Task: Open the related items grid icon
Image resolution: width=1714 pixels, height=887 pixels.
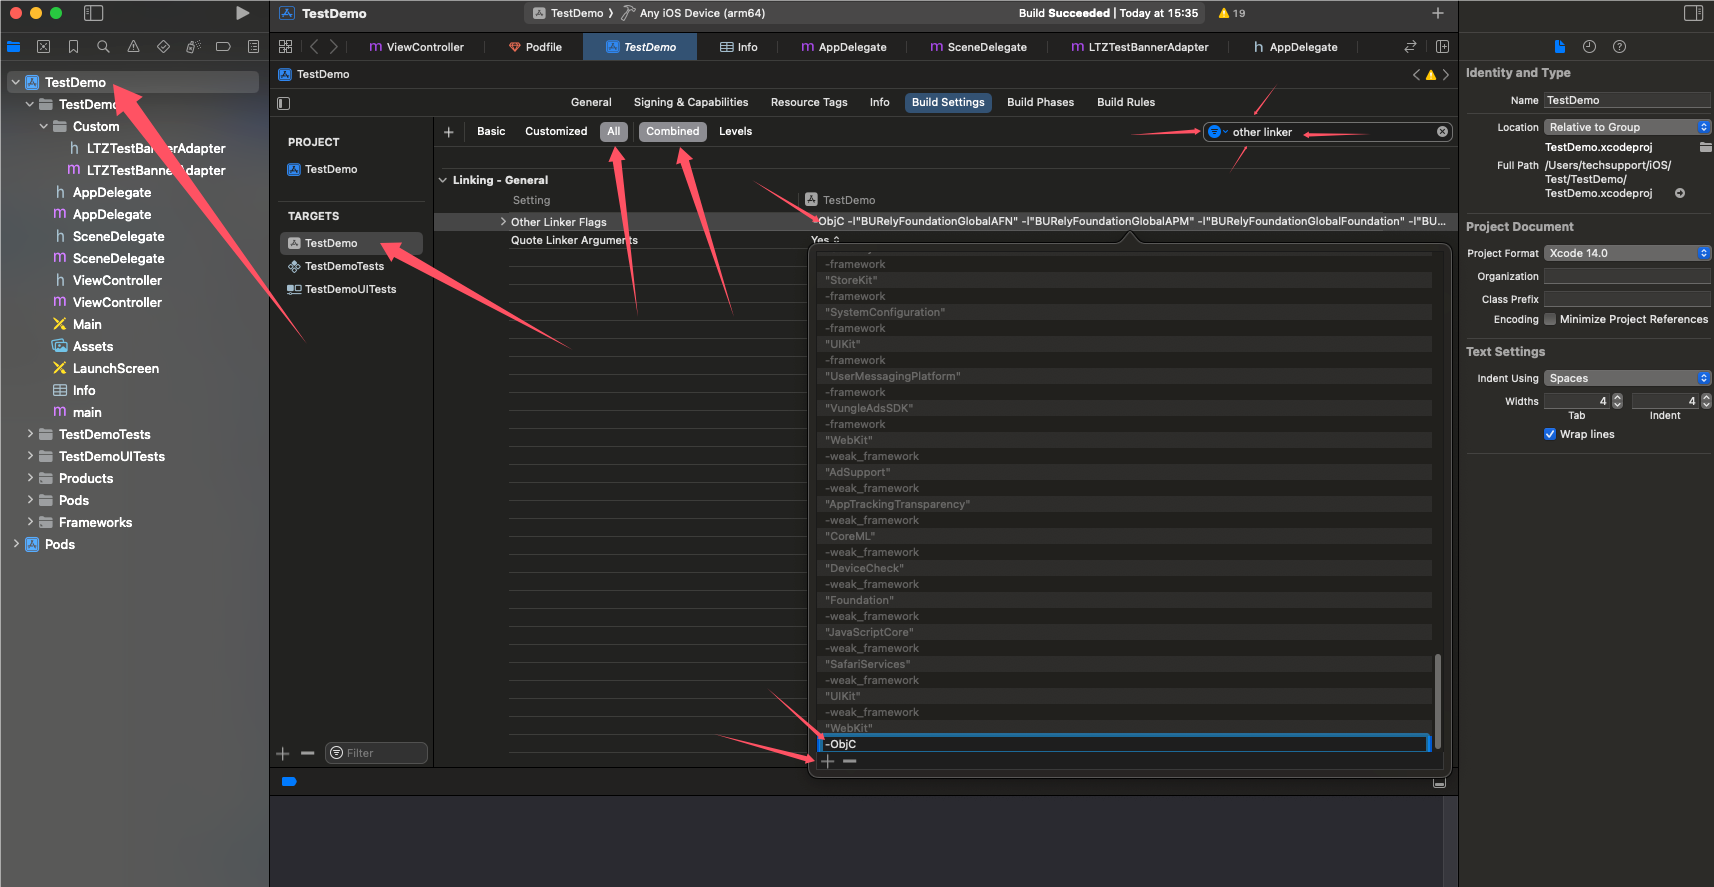Action: [x=285, y=46]
